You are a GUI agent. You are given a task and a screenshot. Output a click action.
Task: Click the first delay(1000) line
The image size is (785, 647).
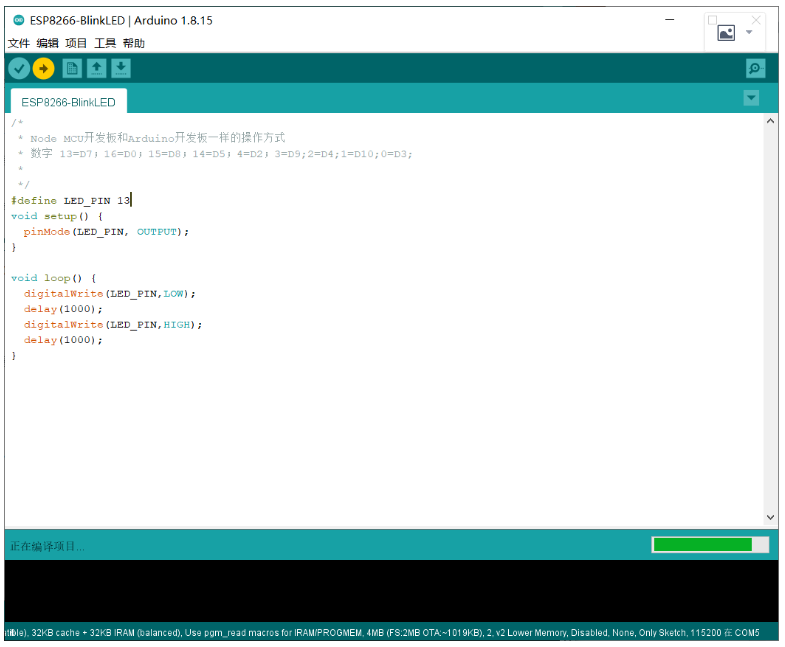click(63, 308)
